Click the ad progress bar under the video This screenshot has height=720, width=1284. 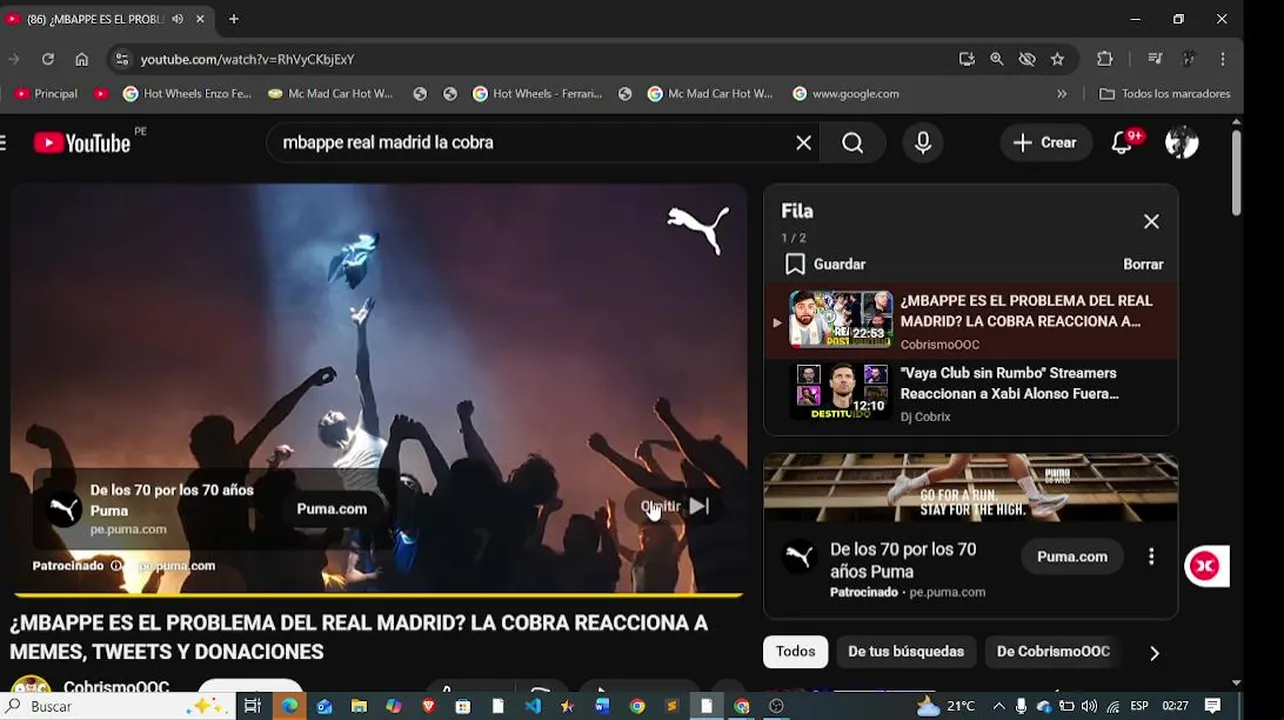(x=377, y=595)
